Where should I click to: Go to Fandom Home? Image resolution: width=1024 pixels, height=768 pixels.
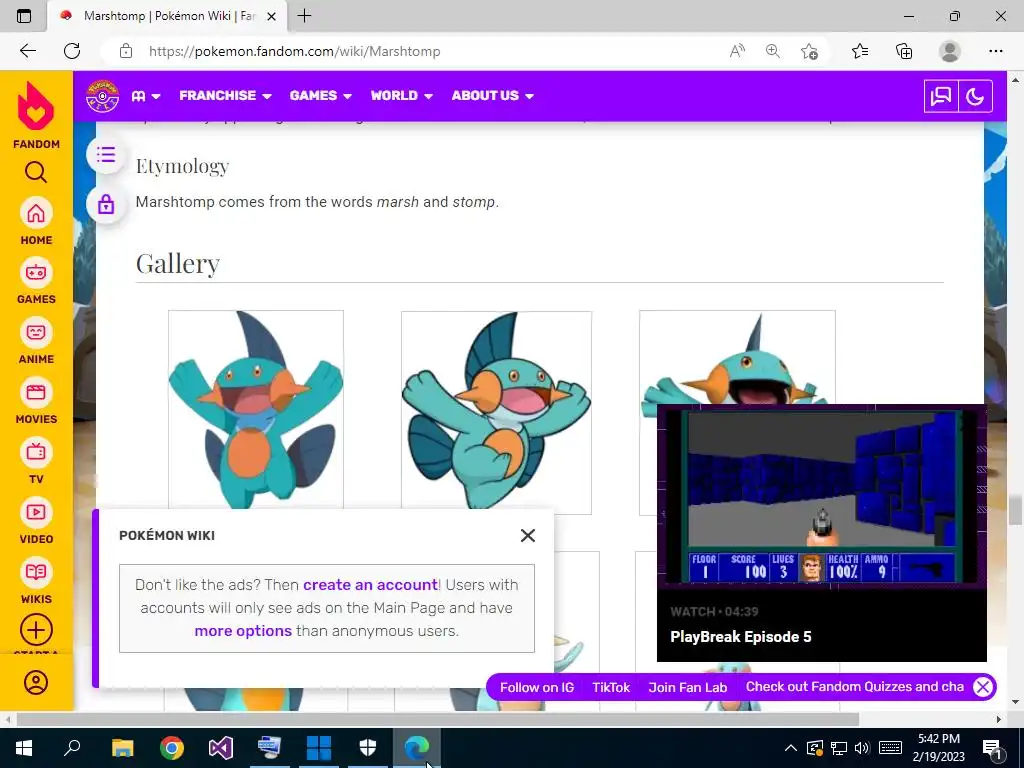(36, 221)
